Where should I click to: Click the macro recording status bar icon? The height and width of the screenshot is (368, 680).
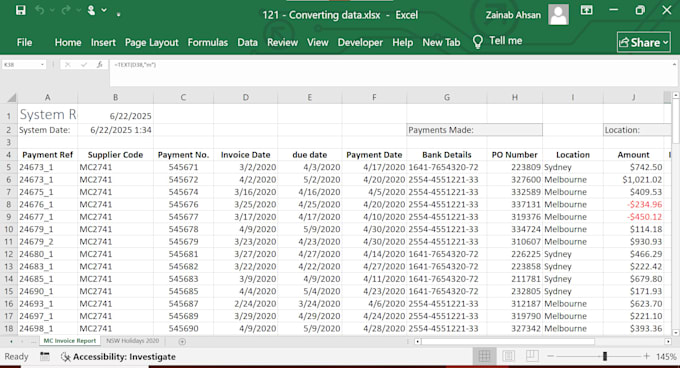[44, 357]
